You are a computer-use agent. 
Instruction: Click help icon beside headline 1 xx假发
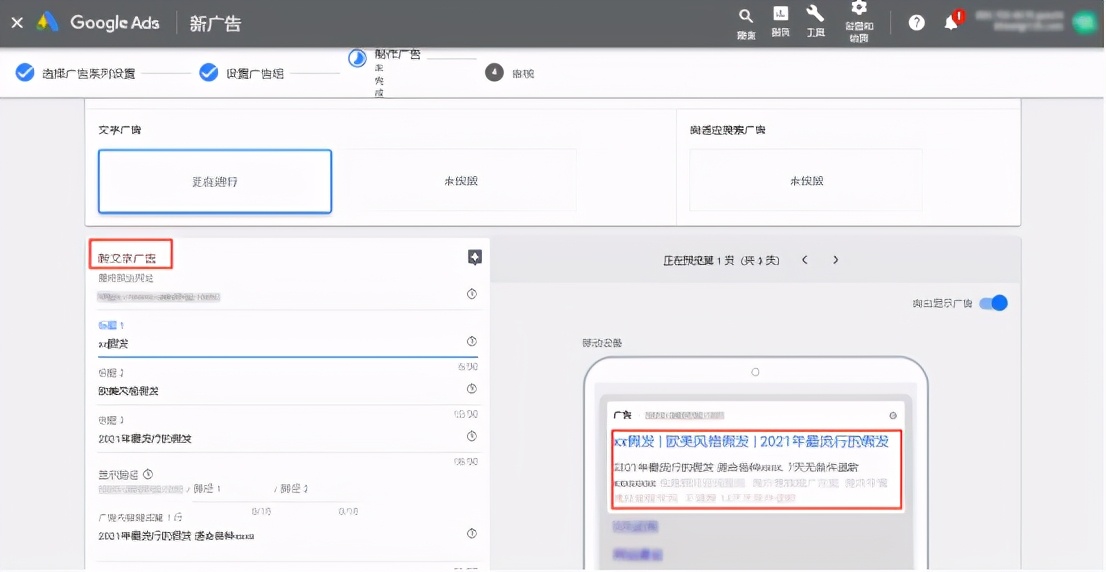(x=472, y=341)
